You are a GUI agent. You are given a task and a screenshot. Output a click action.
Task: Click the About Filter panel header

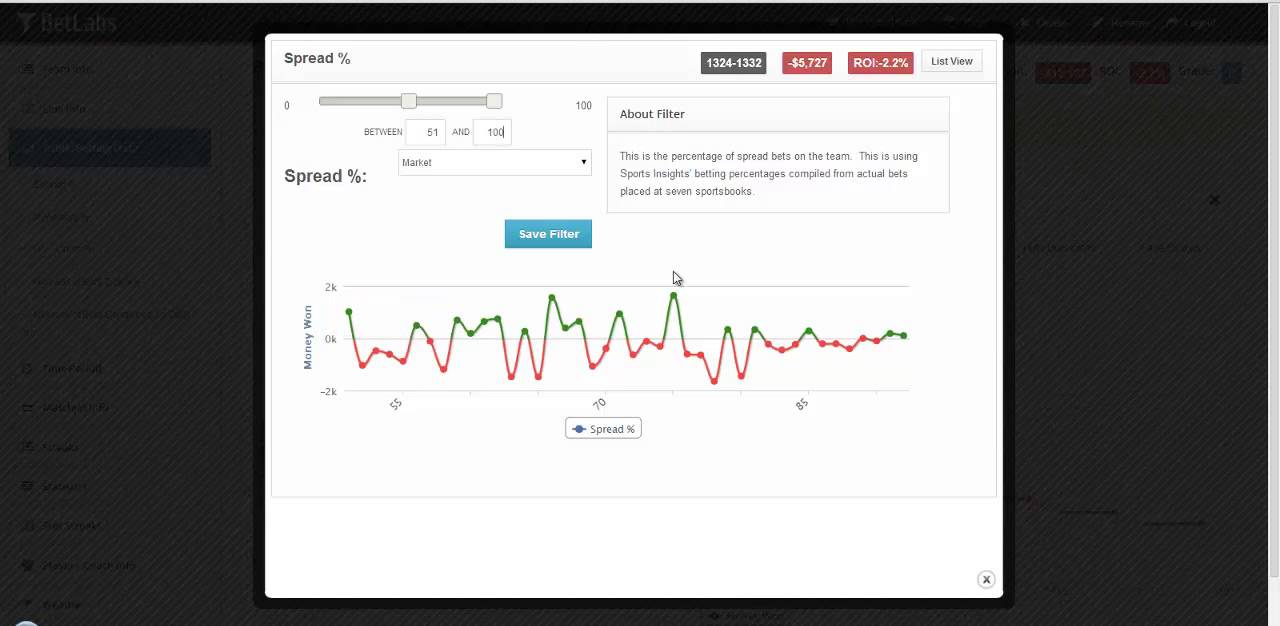point(777,114)
